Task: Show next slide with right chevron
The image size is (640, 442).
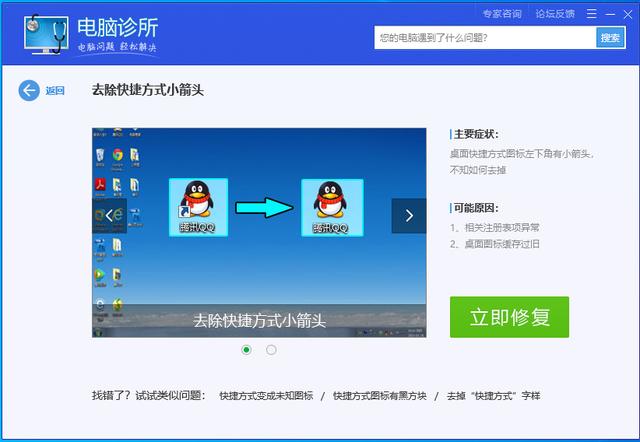Action: tap(409, 215)
